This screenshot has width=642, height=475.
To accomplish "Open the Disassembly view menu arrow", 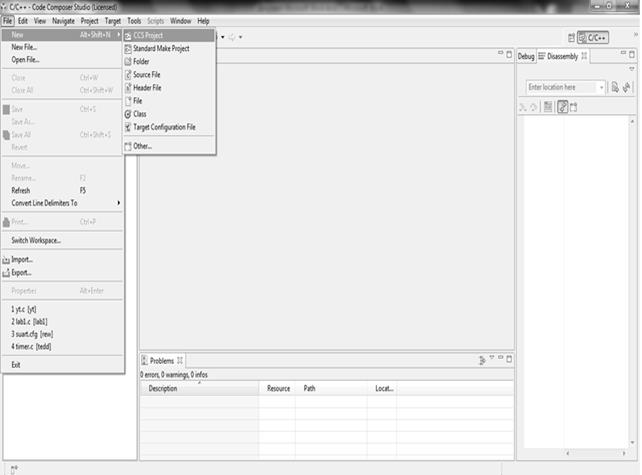I will [x=632, y=69].
